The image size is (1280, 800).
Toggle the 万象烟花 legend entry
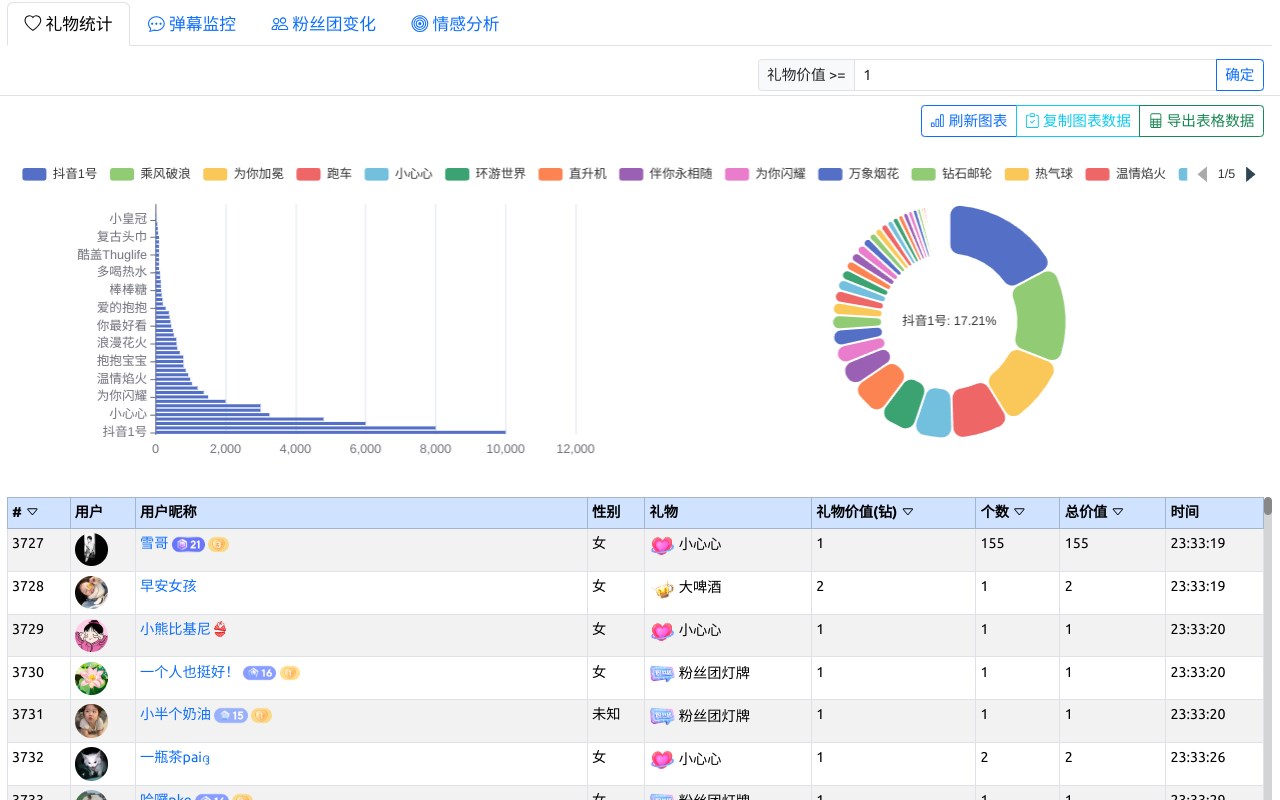coord(859,174)
